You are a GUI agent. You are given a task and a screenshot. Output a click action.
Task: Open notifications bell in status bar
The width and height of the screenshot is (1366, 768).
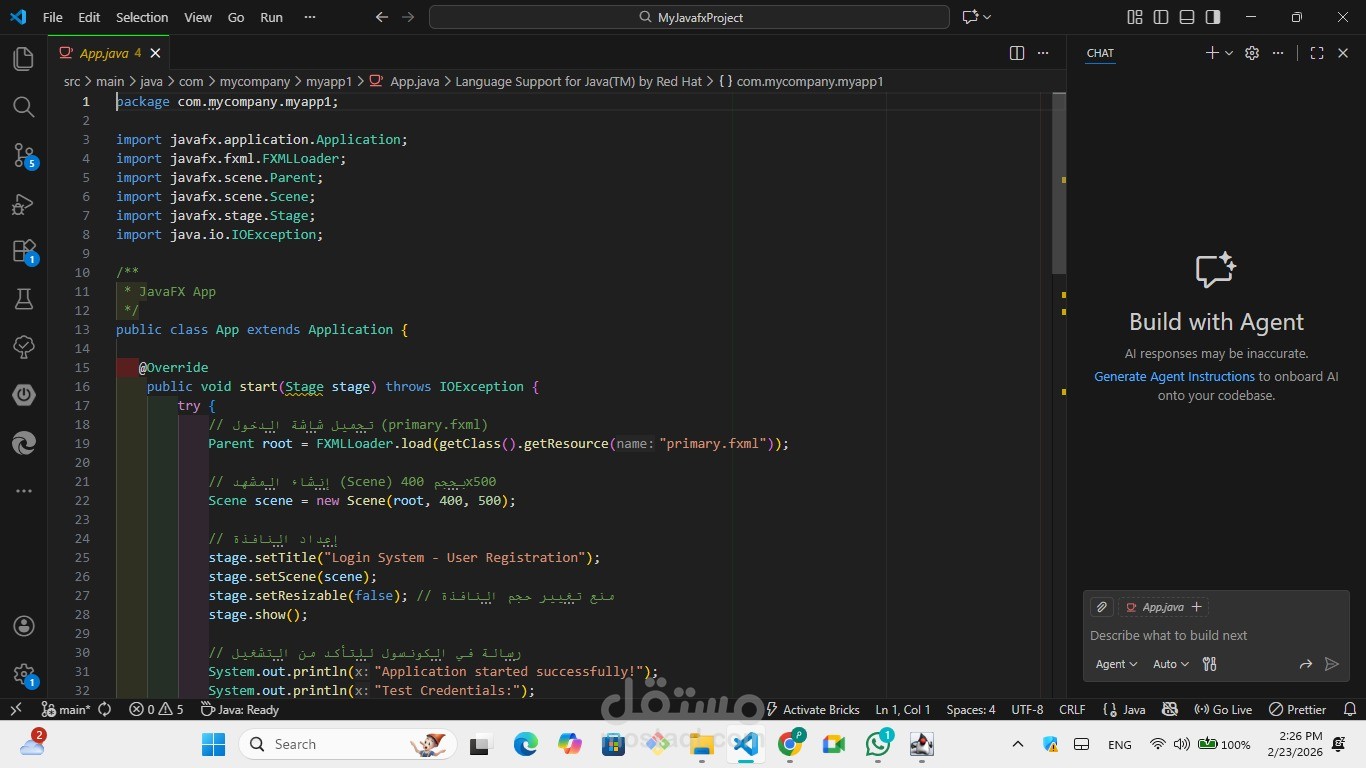1350,709
